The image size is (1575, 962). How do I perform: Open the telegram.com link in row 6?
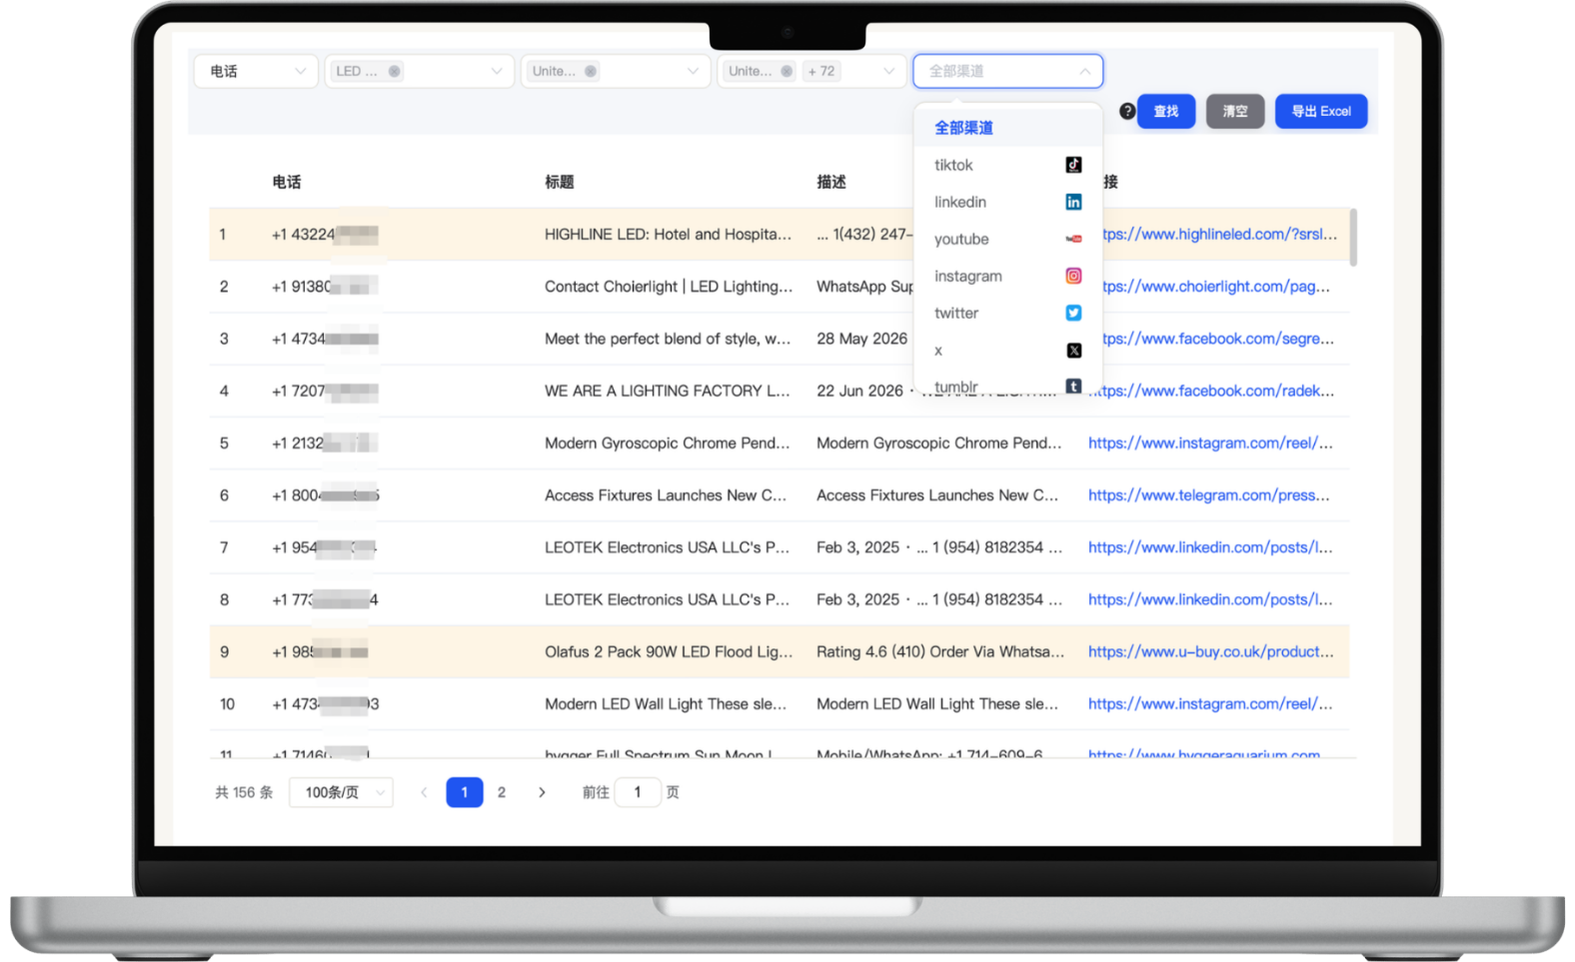tap(1209, 495)
